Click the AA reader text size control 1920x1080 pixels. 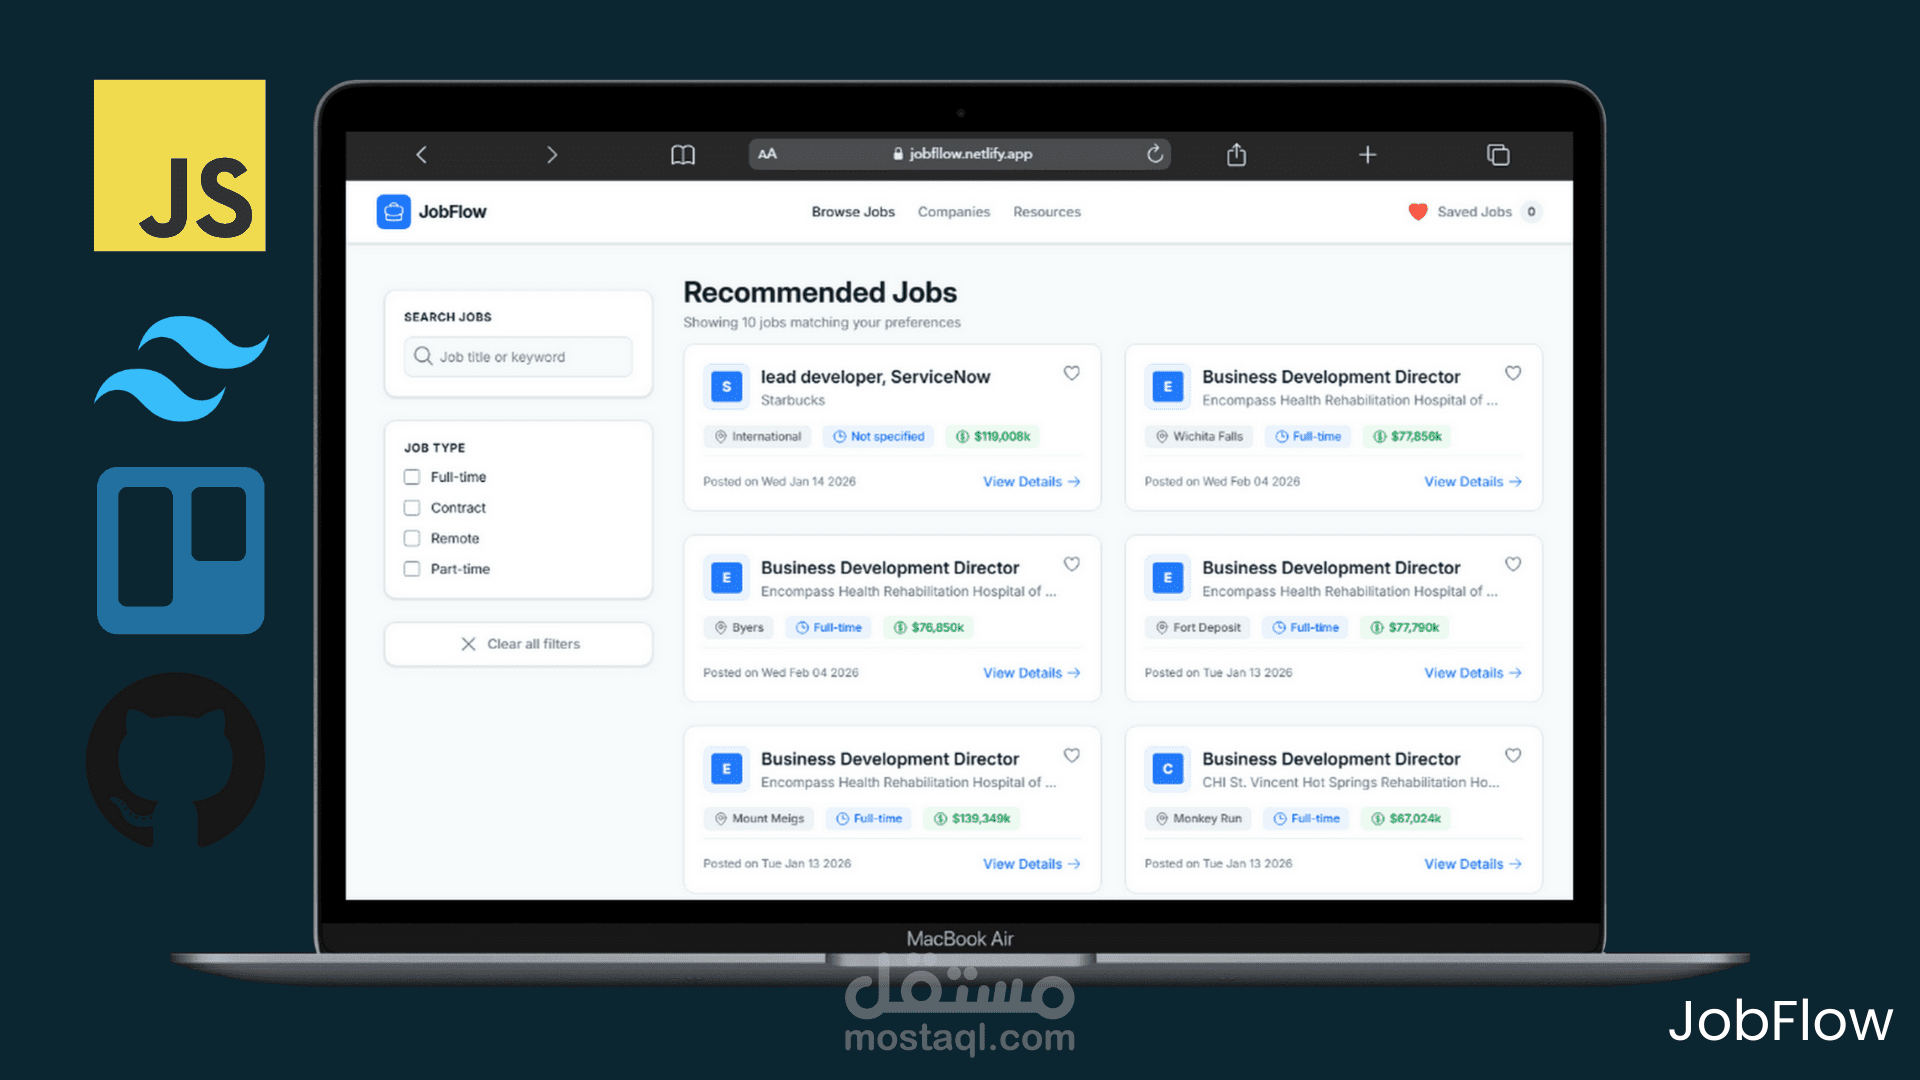point(767,154)
